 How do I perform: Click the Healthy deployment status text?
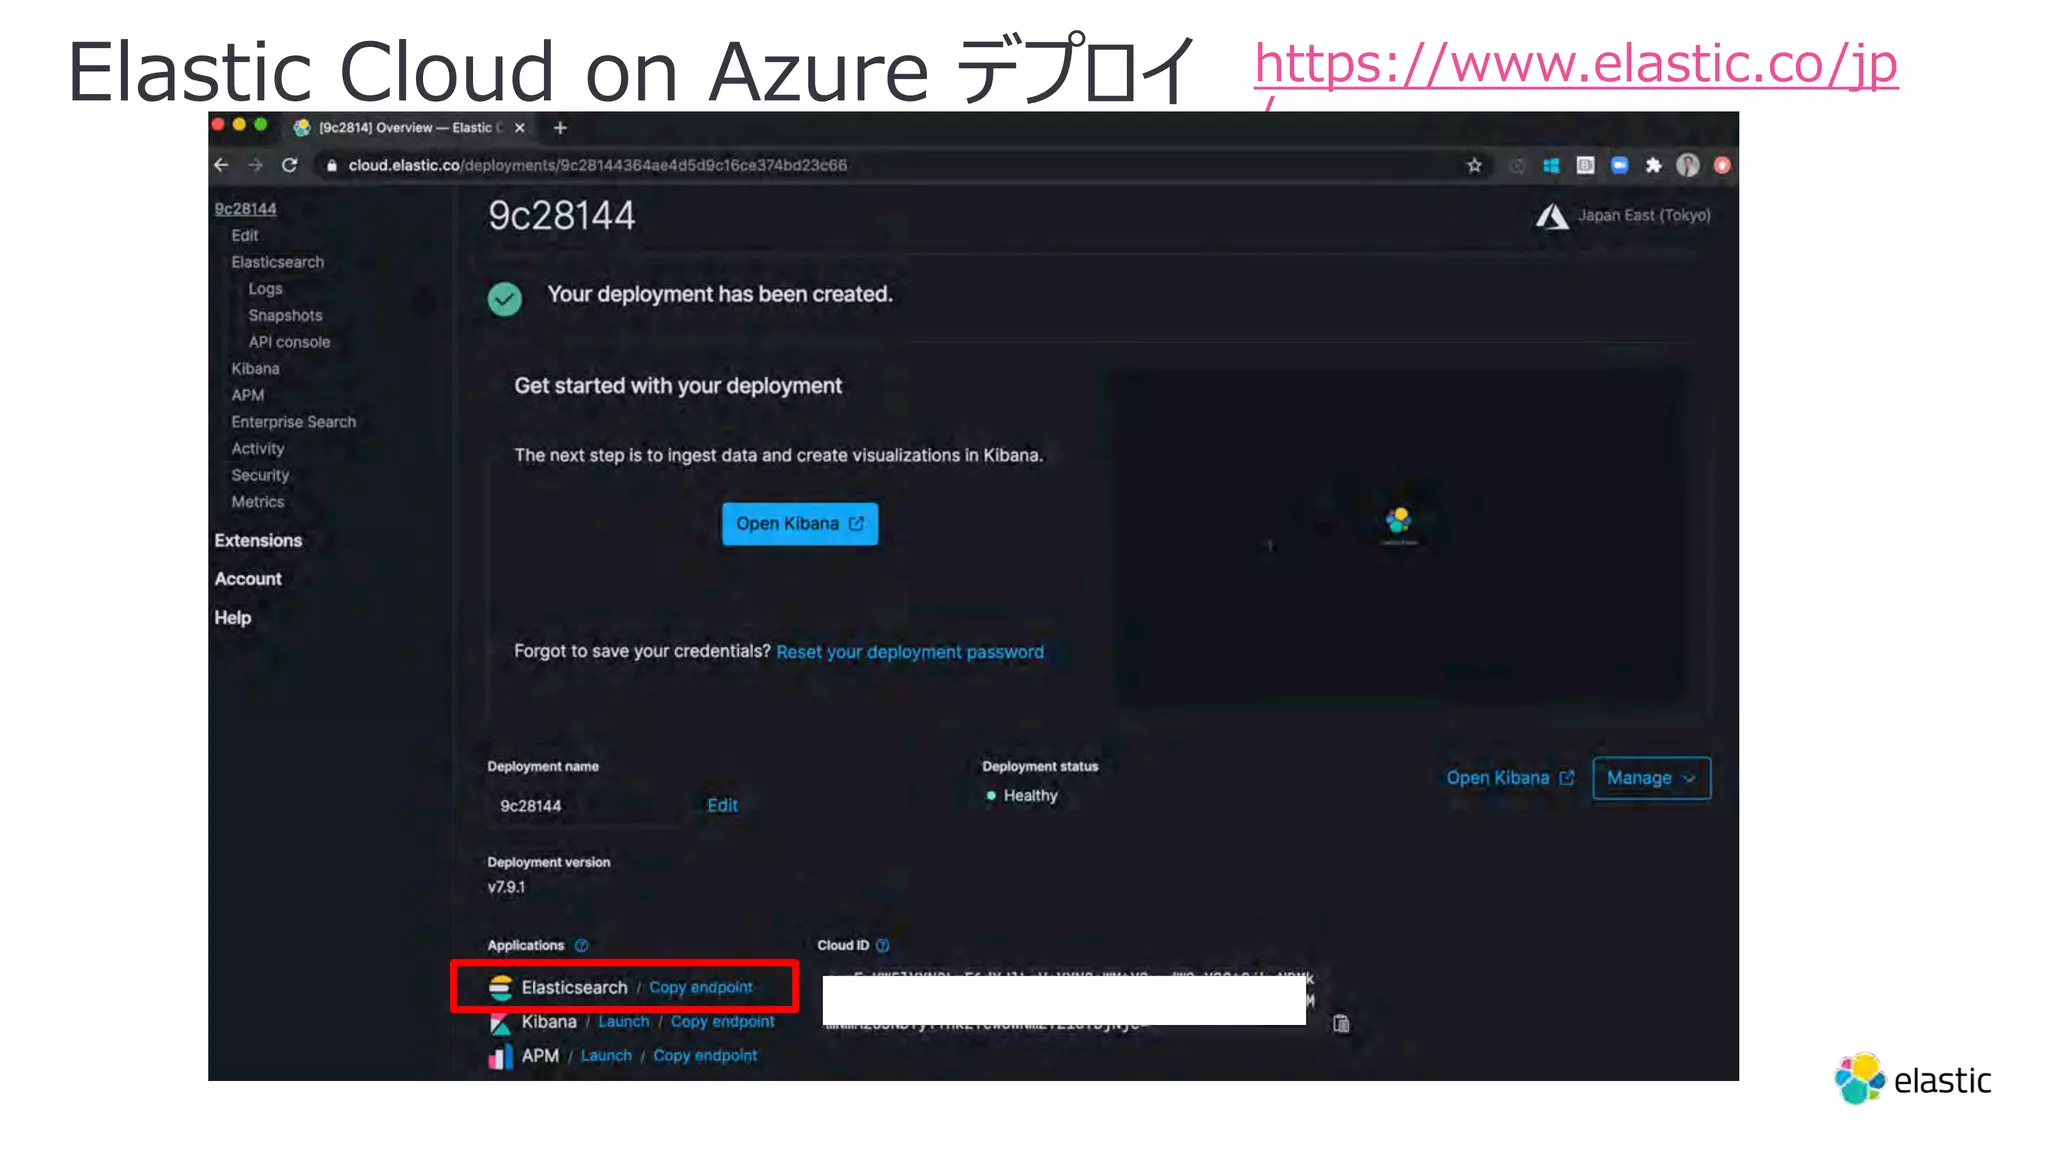click(x=1030, y=796)
